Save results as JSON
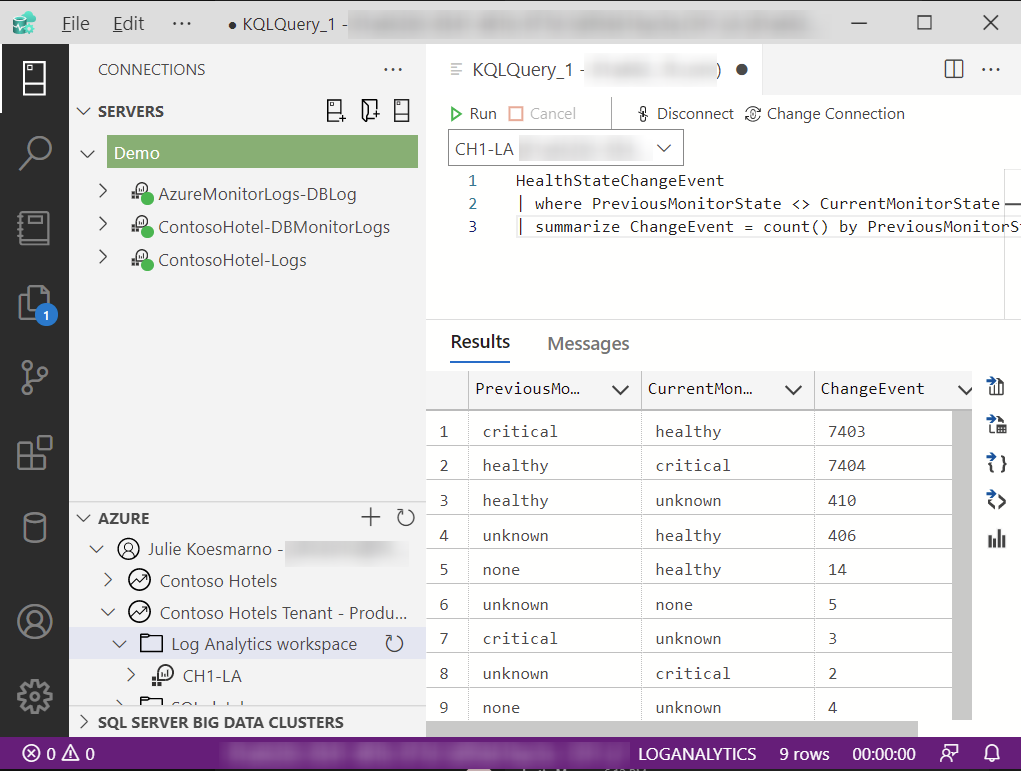 [x=995, y=462]
